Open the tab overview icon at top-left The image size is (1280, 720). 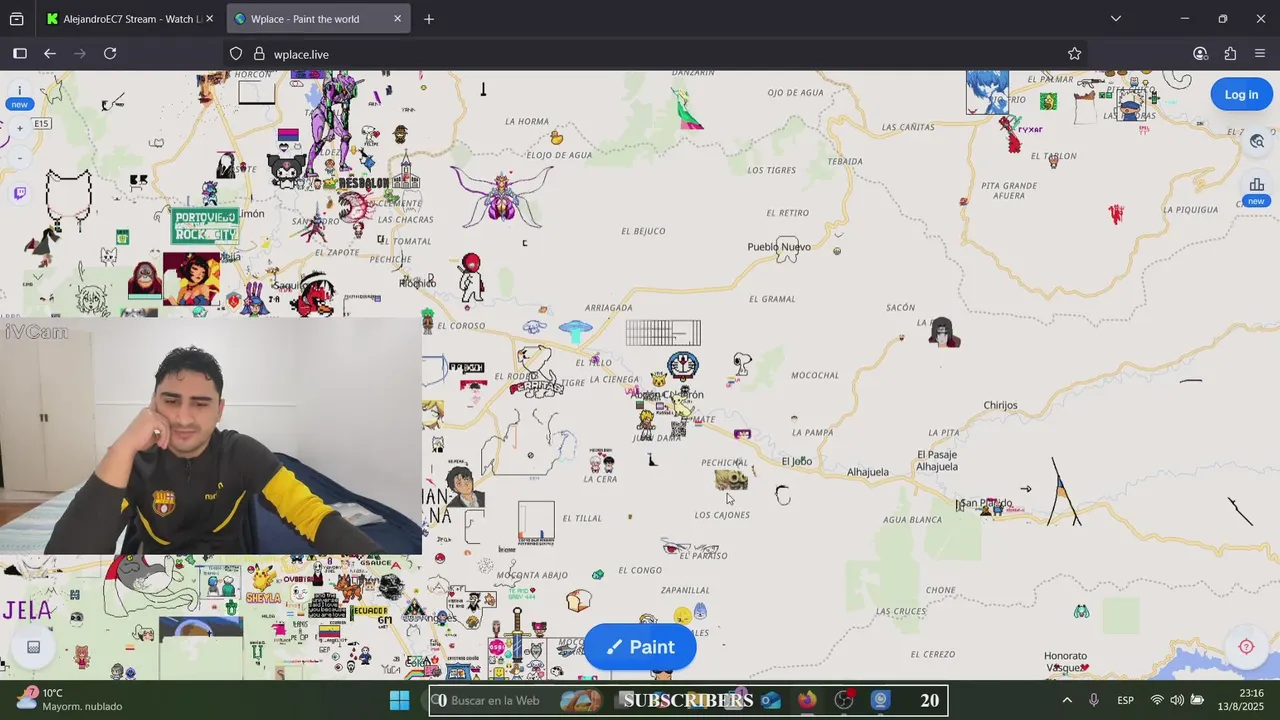click(x=17, y=19)
